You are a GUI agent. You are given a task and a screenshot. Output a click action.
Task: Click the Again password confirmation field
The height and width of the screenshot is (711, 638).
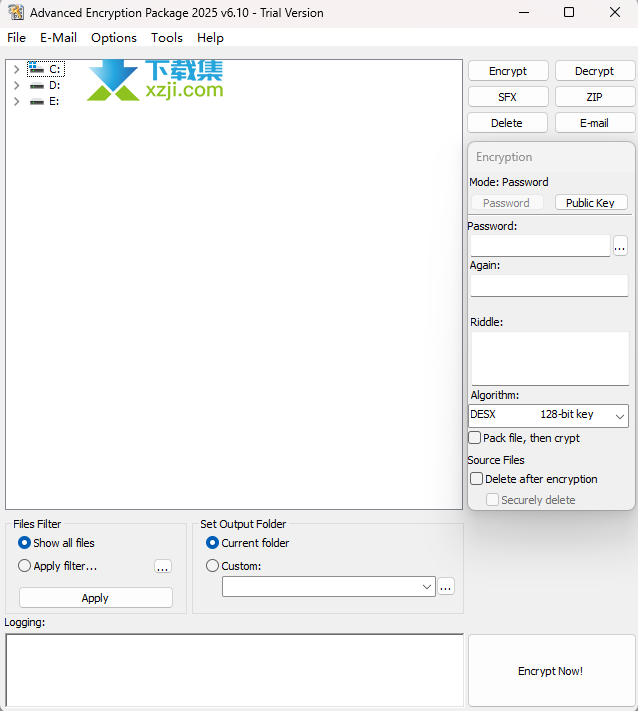coord(549,286)
